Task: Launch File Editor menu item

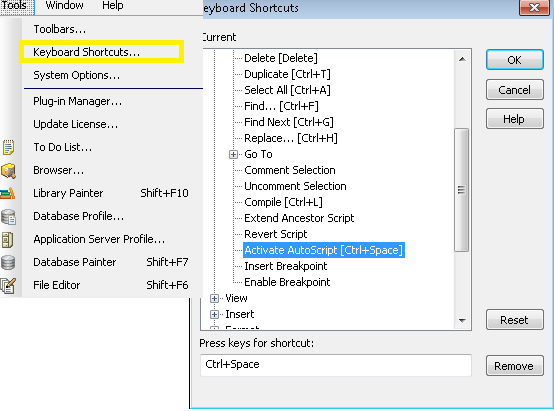Action: pos(111,285)
